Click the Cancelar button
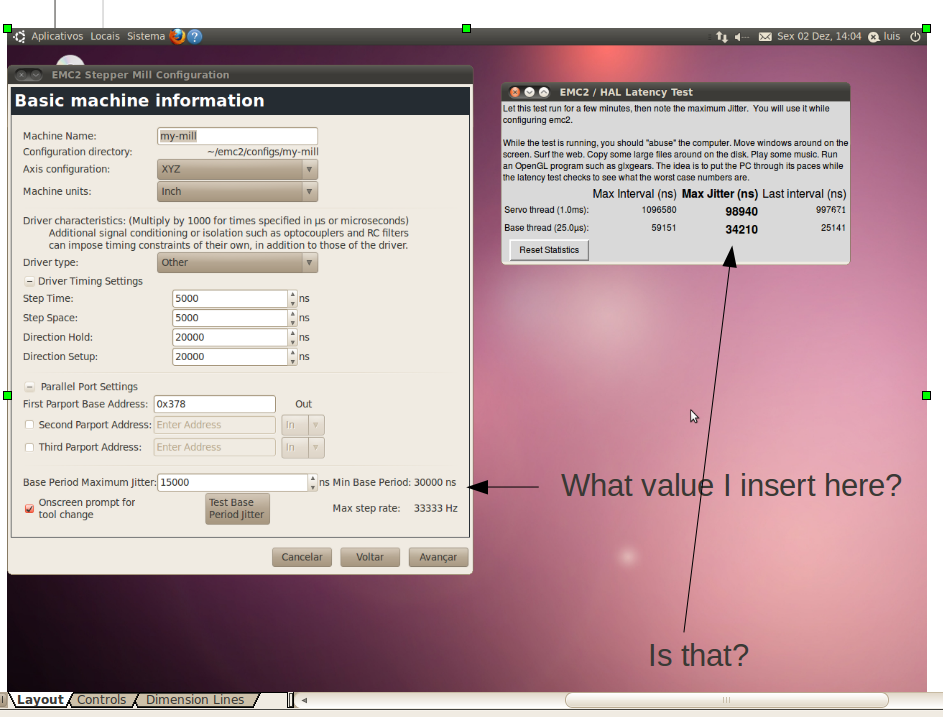 301,557
